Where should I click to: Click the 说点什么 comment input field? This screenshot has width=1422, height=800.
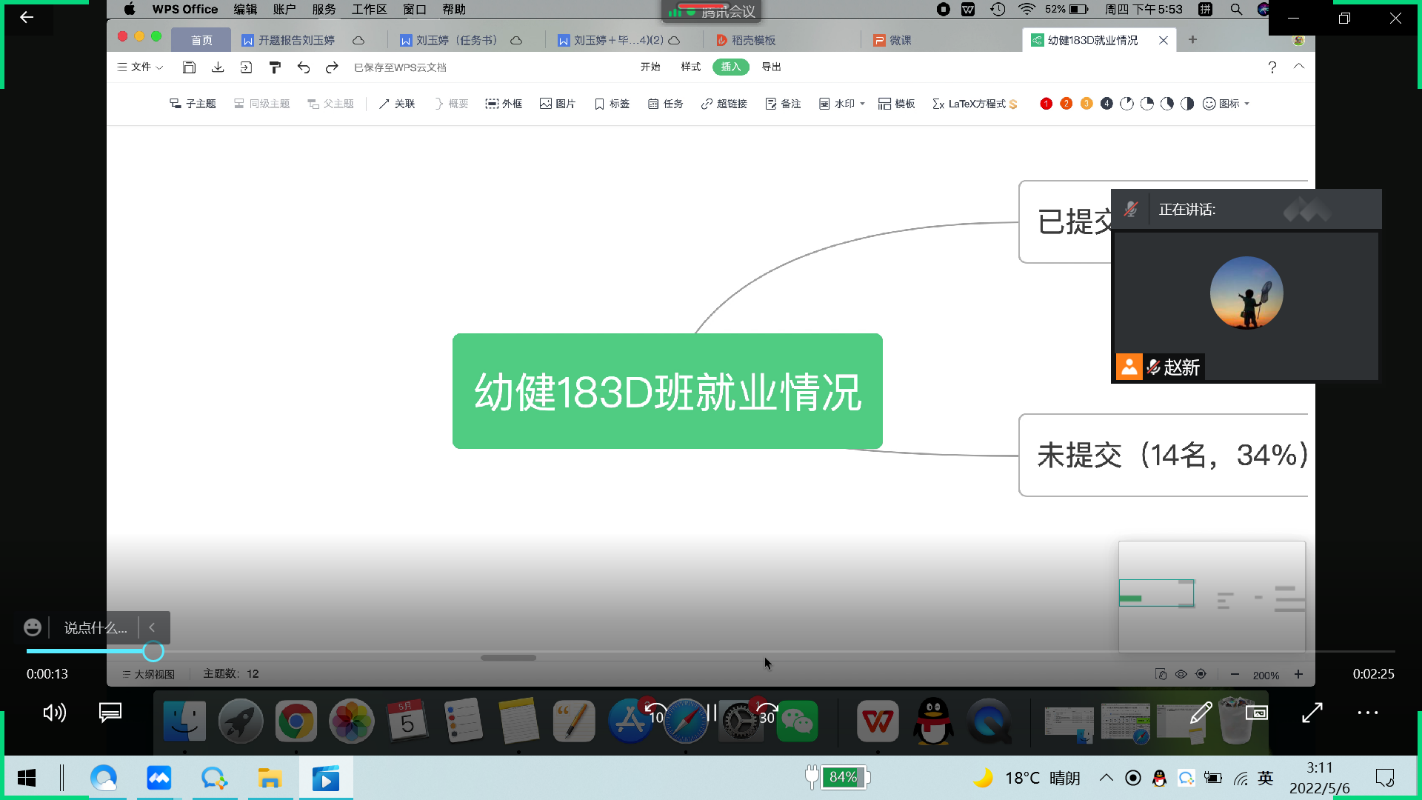point(95,628)
